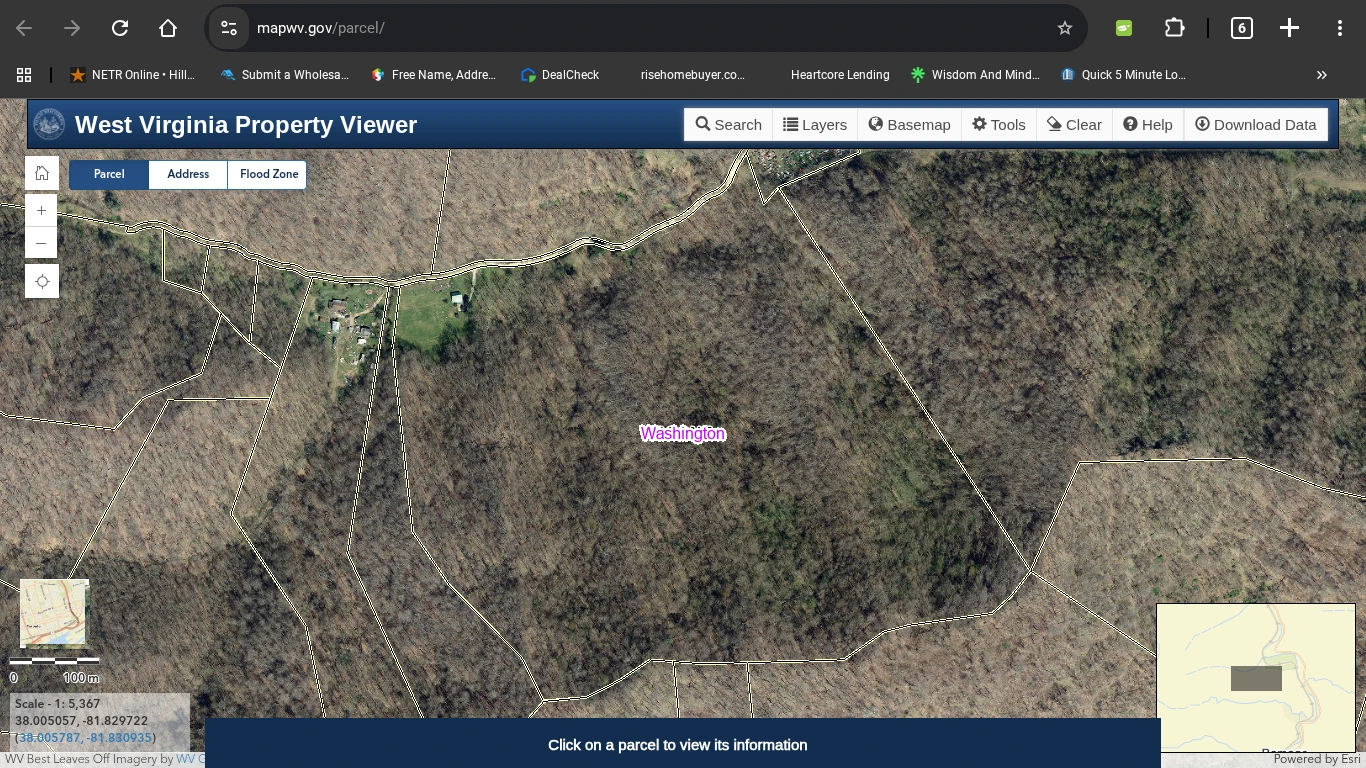Click the home extent icon above zoom controls

click(x=41, y=172)
